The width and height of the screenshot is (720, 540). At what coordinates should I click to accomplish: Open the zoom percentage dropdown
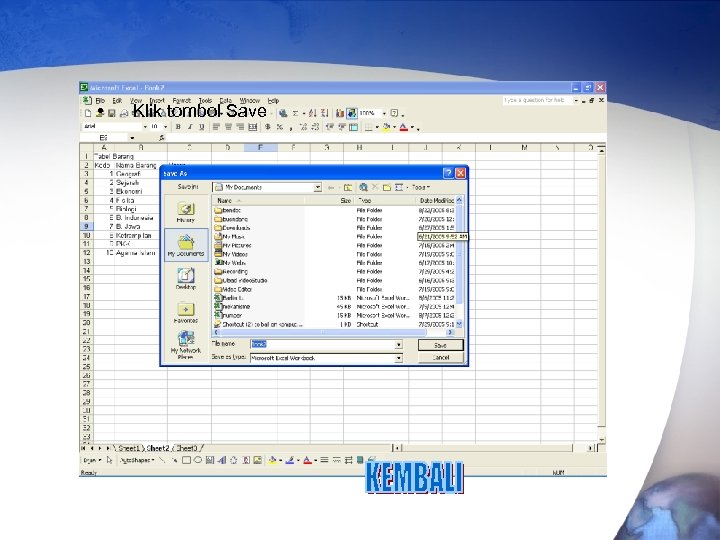384,113
